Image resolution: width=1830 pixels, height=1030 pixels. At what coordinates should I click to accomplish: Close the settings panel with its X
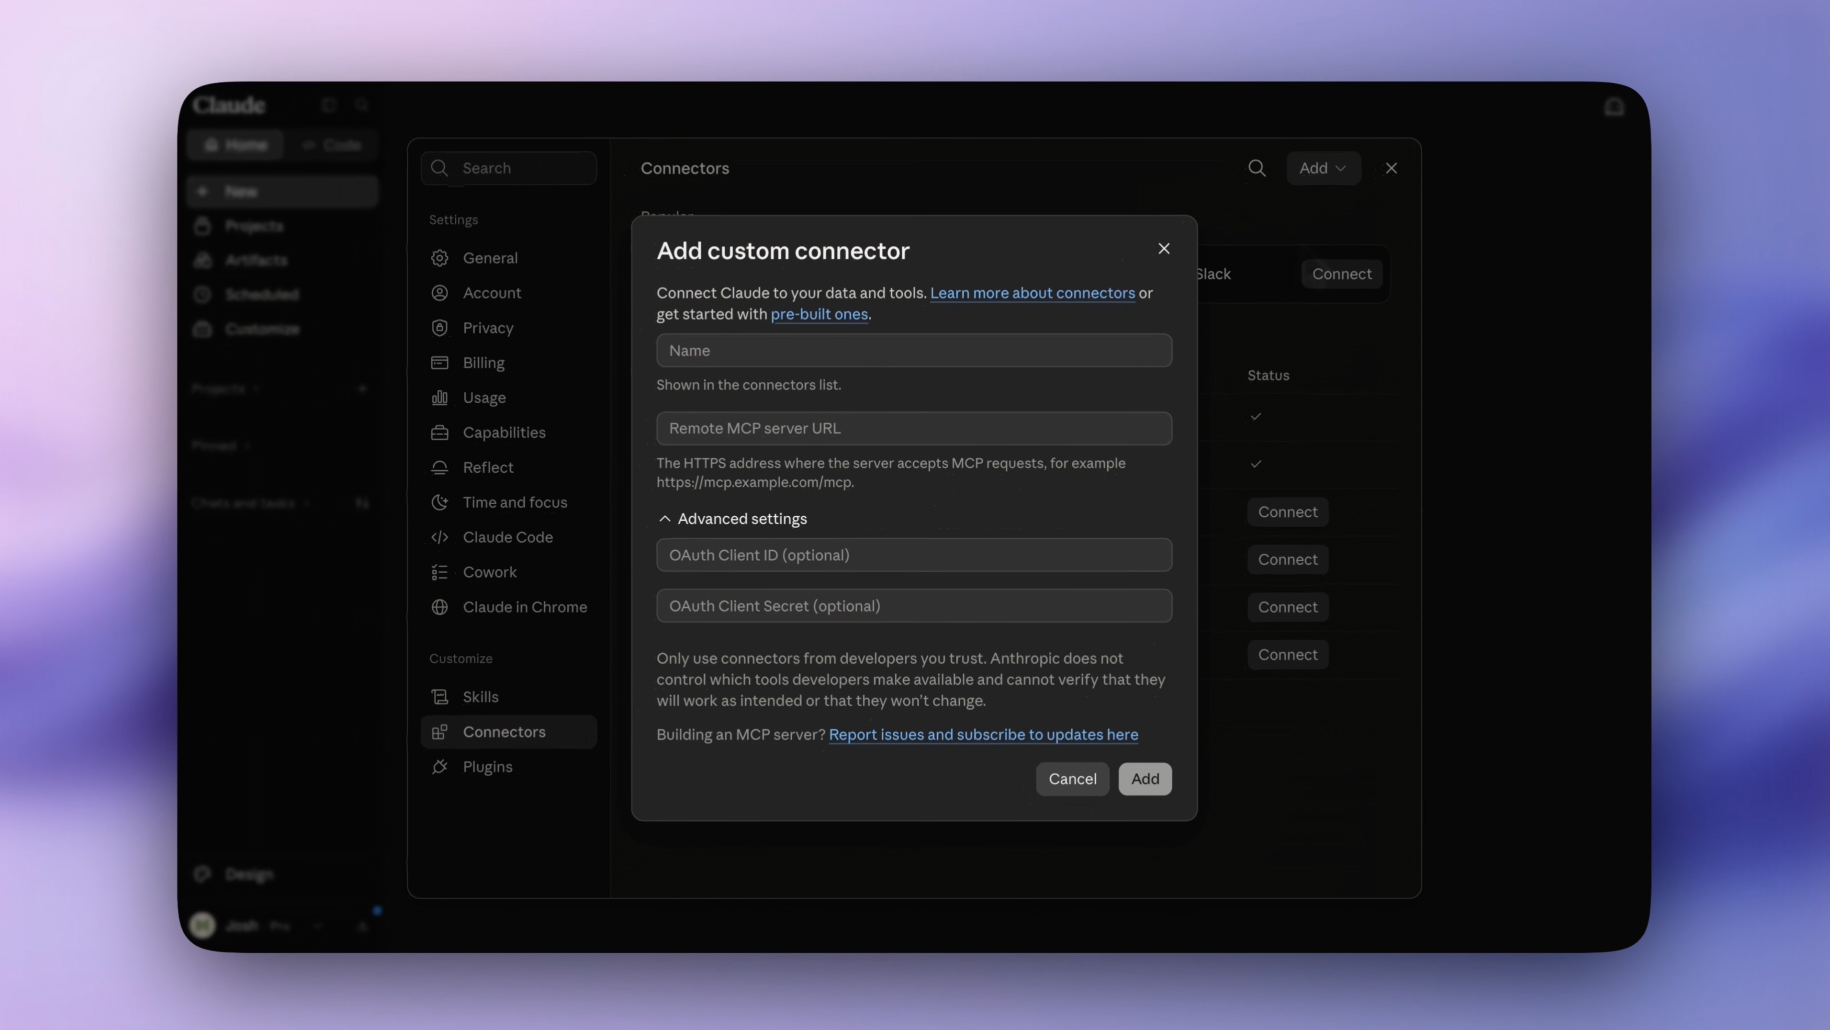click(x=1391, y=168)
